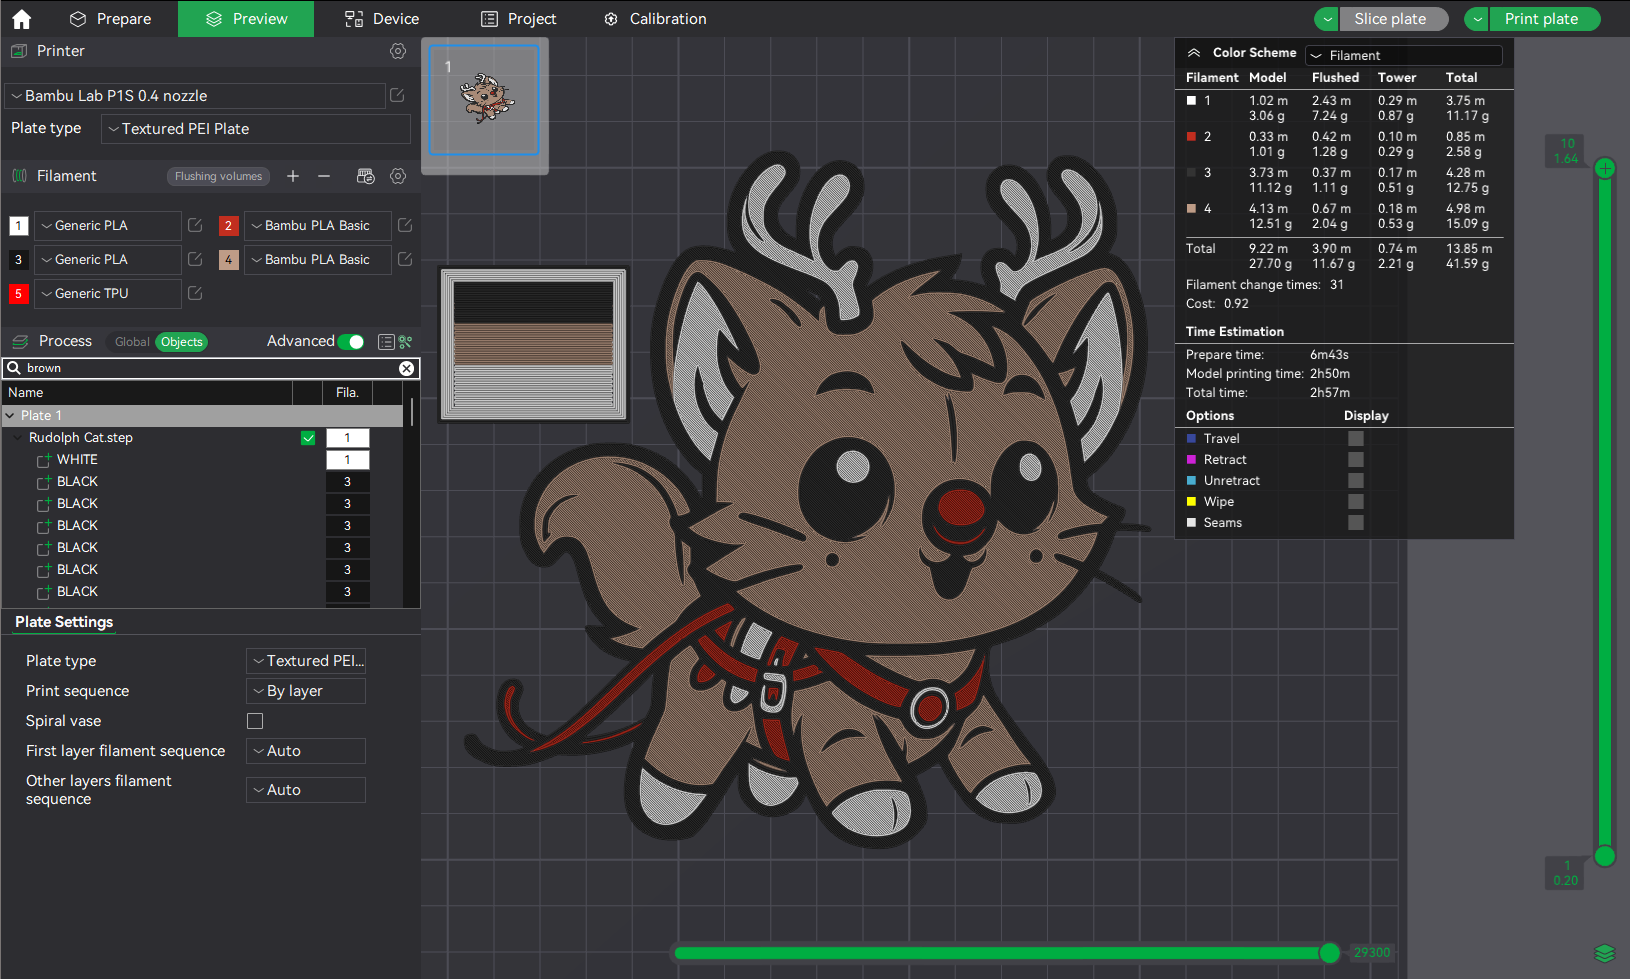This screenshot has width=1630, height=979.
Task: Clear the brown search text
Action: pos(407,368)
